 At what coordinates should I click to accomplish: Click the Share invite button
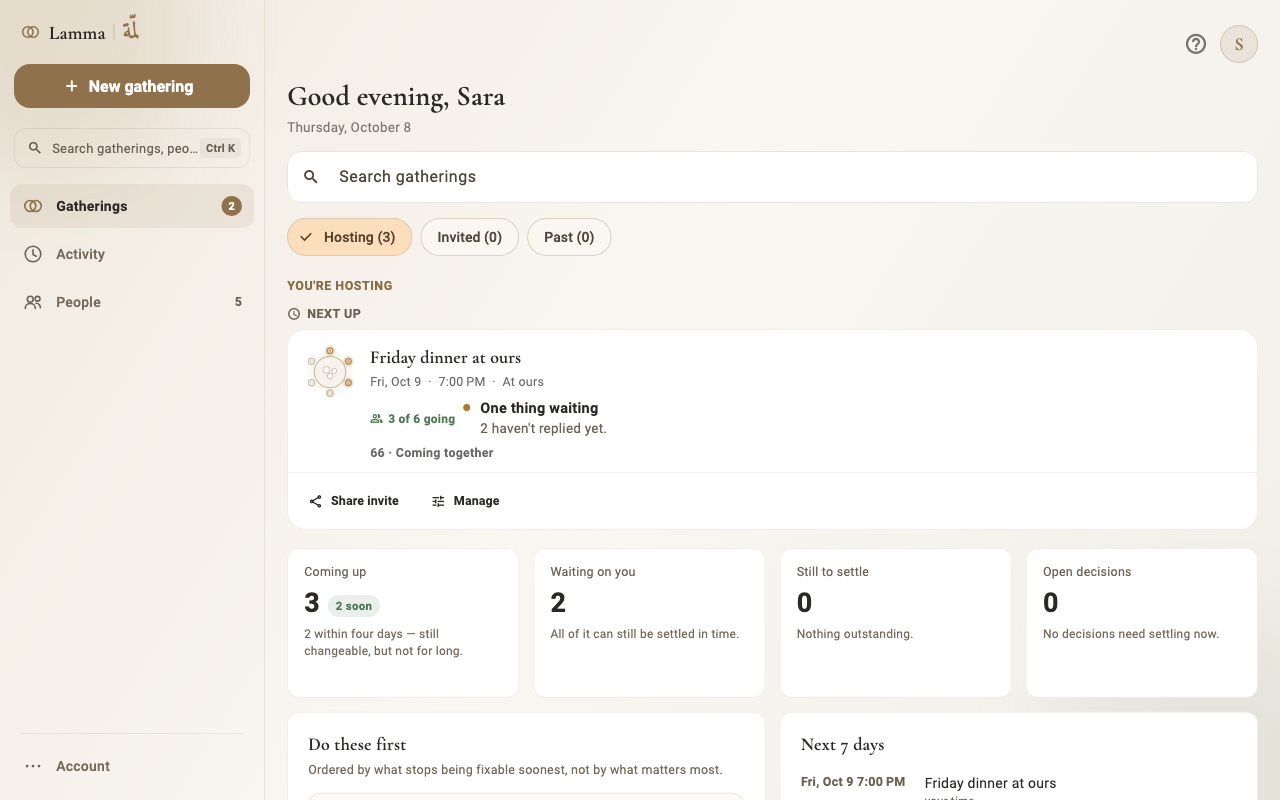(x=354, y=501)
